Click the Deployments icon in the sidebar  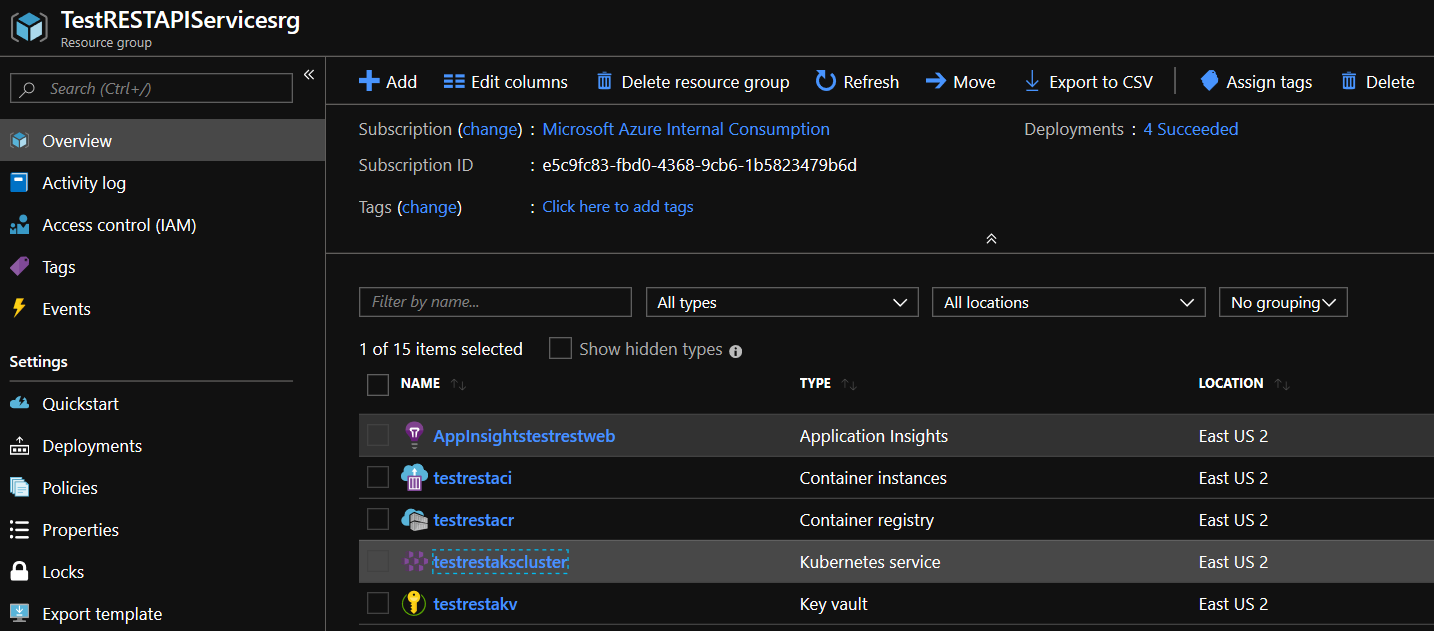tap(19, 446)
